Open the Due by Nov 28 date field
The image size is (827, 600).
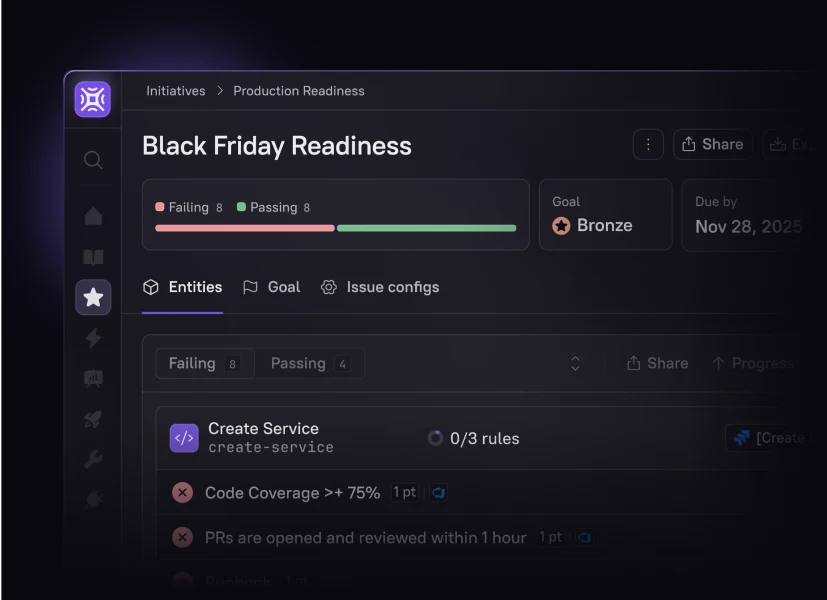748,216
